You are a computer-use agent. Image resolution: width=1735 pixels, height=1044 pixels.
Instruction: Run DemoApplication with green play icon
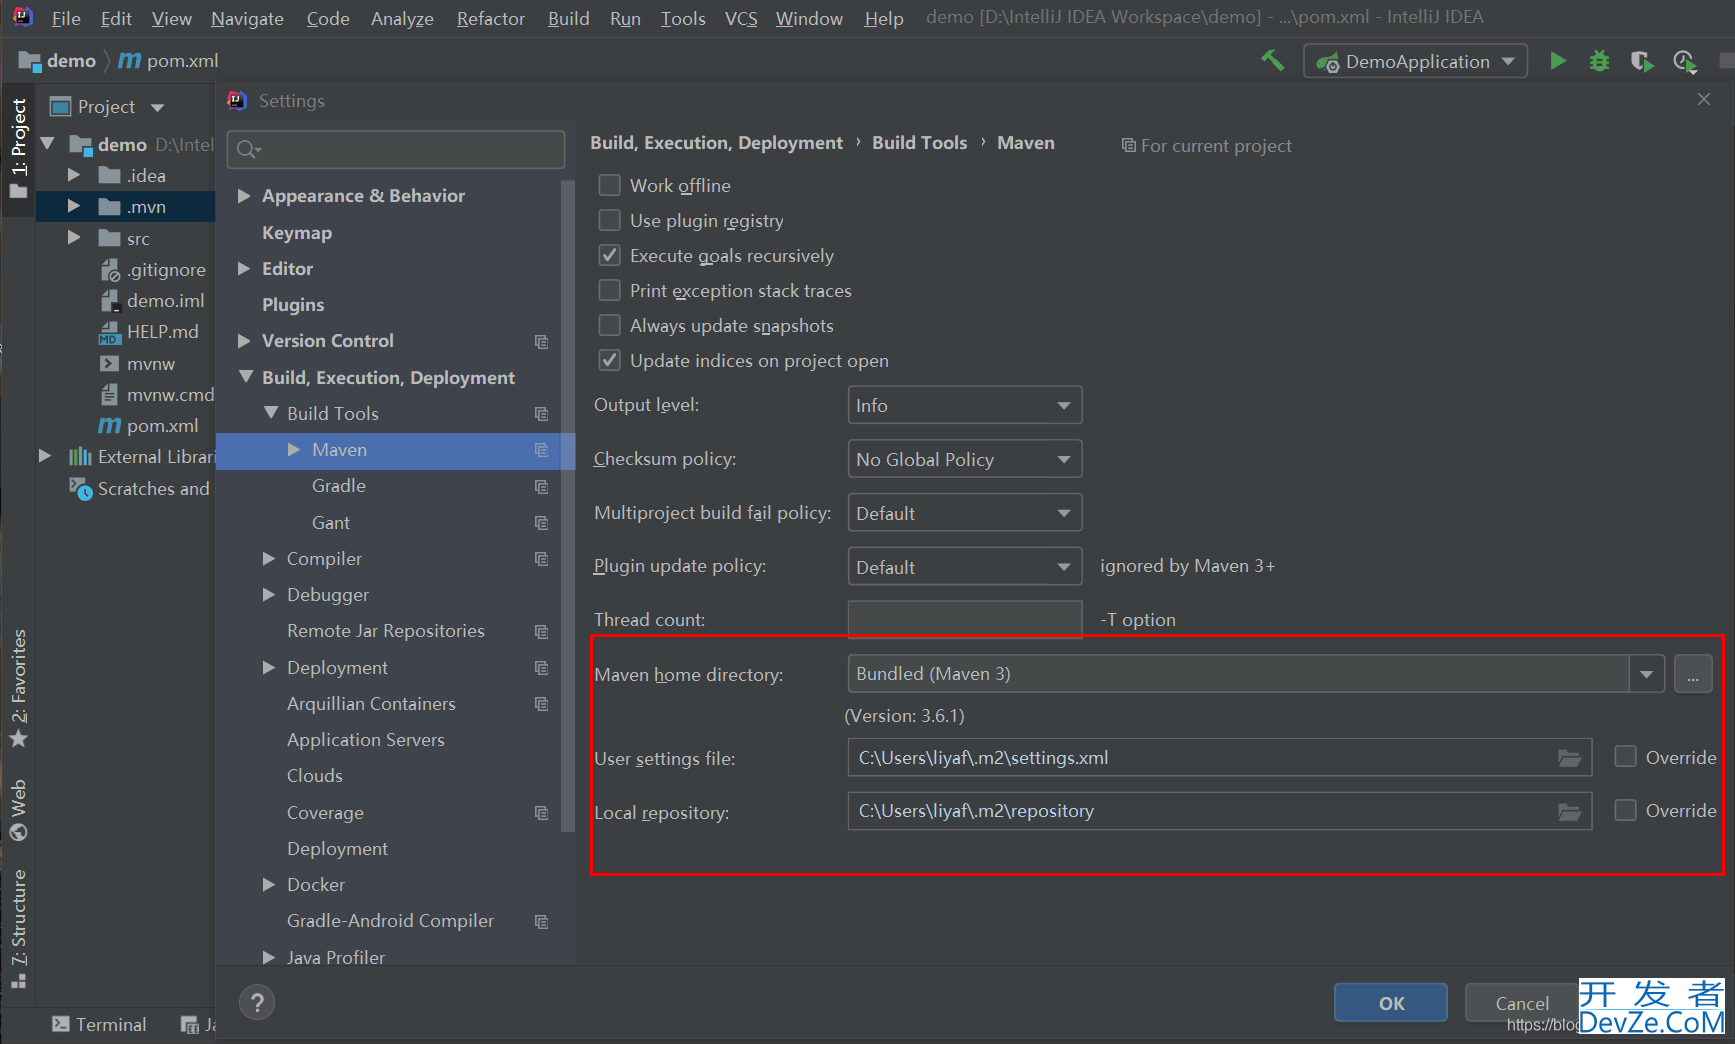pyautogui.click(x=1557, y=61)
